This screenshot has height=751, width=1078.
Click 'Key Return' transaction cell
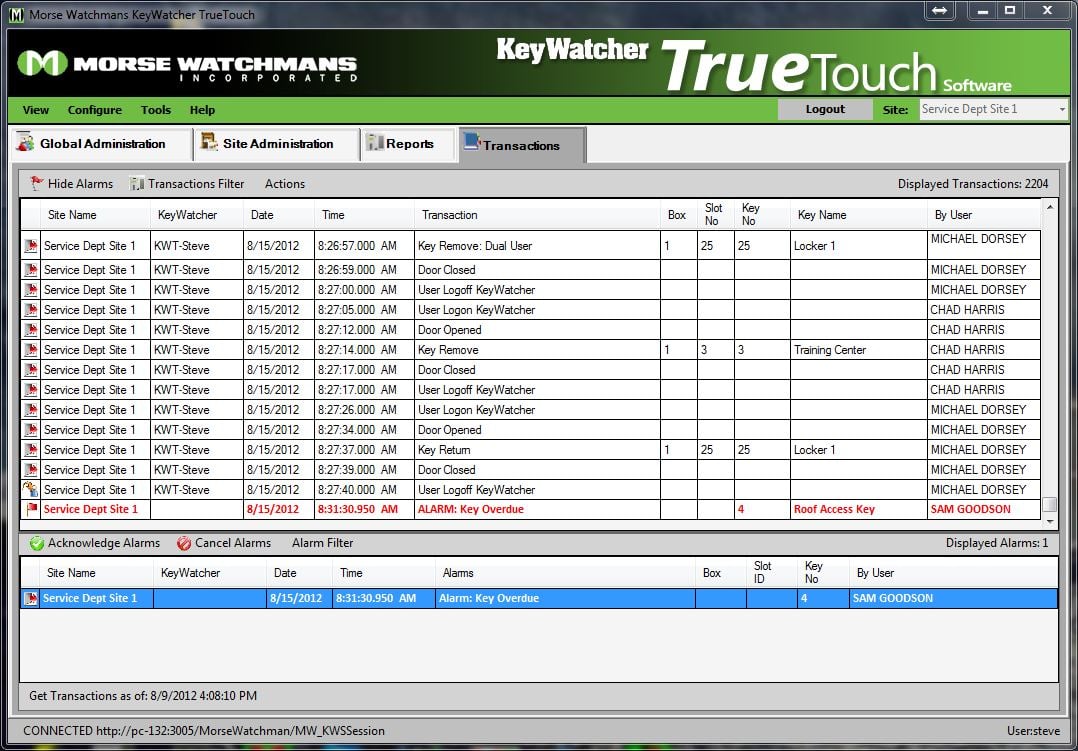coord(537,450)
